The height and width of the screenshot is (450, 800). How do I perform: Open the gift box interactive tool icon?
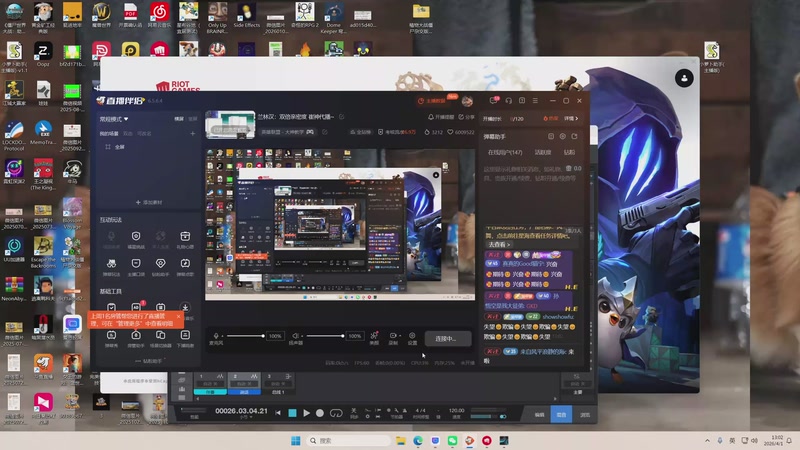(x=185, y=236)
